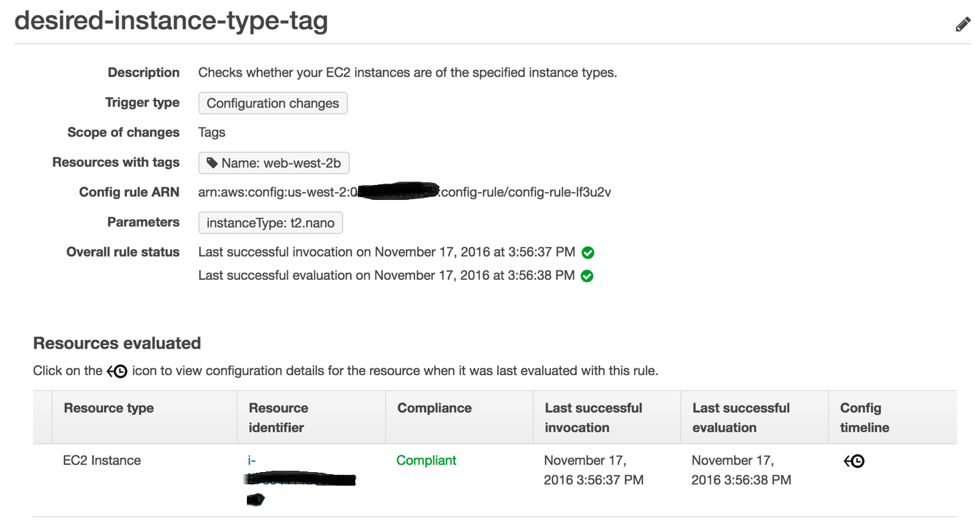Sort by Resource identifier column header
The width and height of the screenshot is (975, 524).
point(278,417)
